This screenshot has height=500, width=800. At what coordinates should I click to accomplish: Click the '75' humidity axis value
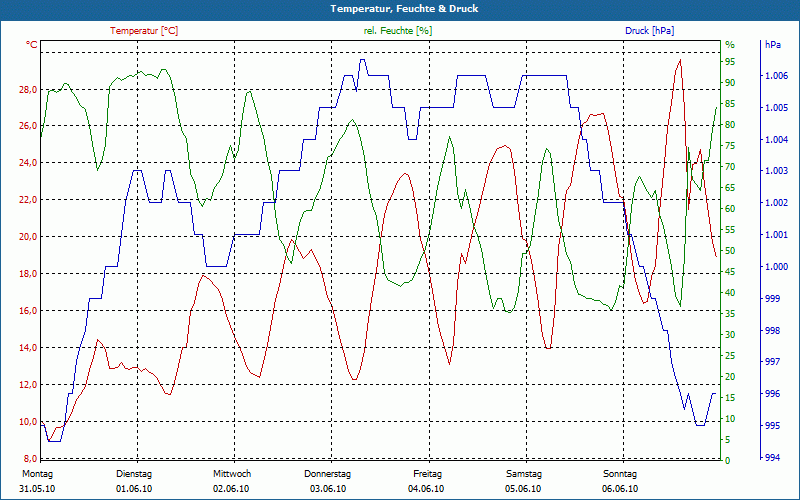click(x=731, y=146)
